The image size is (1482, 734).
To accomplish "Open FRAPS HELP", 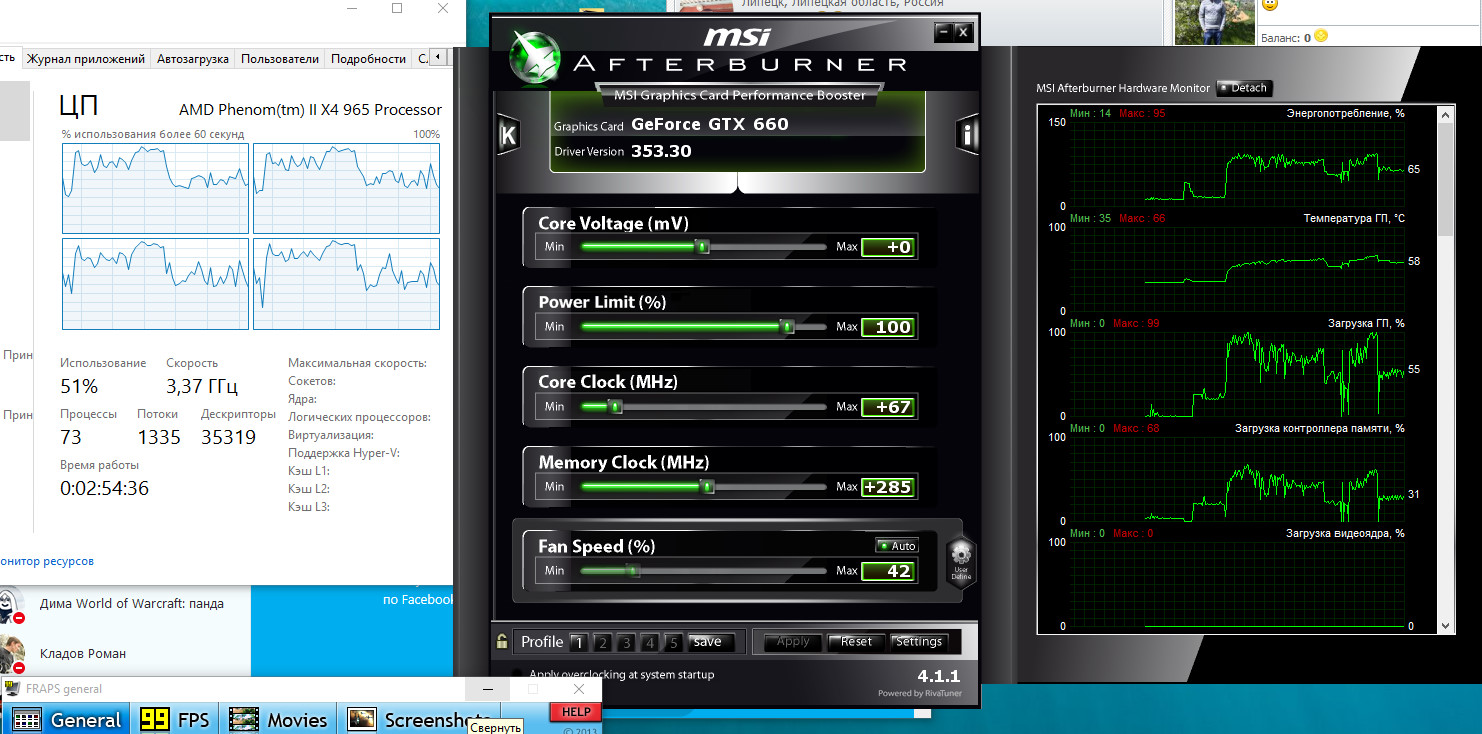I will point(576,712).
